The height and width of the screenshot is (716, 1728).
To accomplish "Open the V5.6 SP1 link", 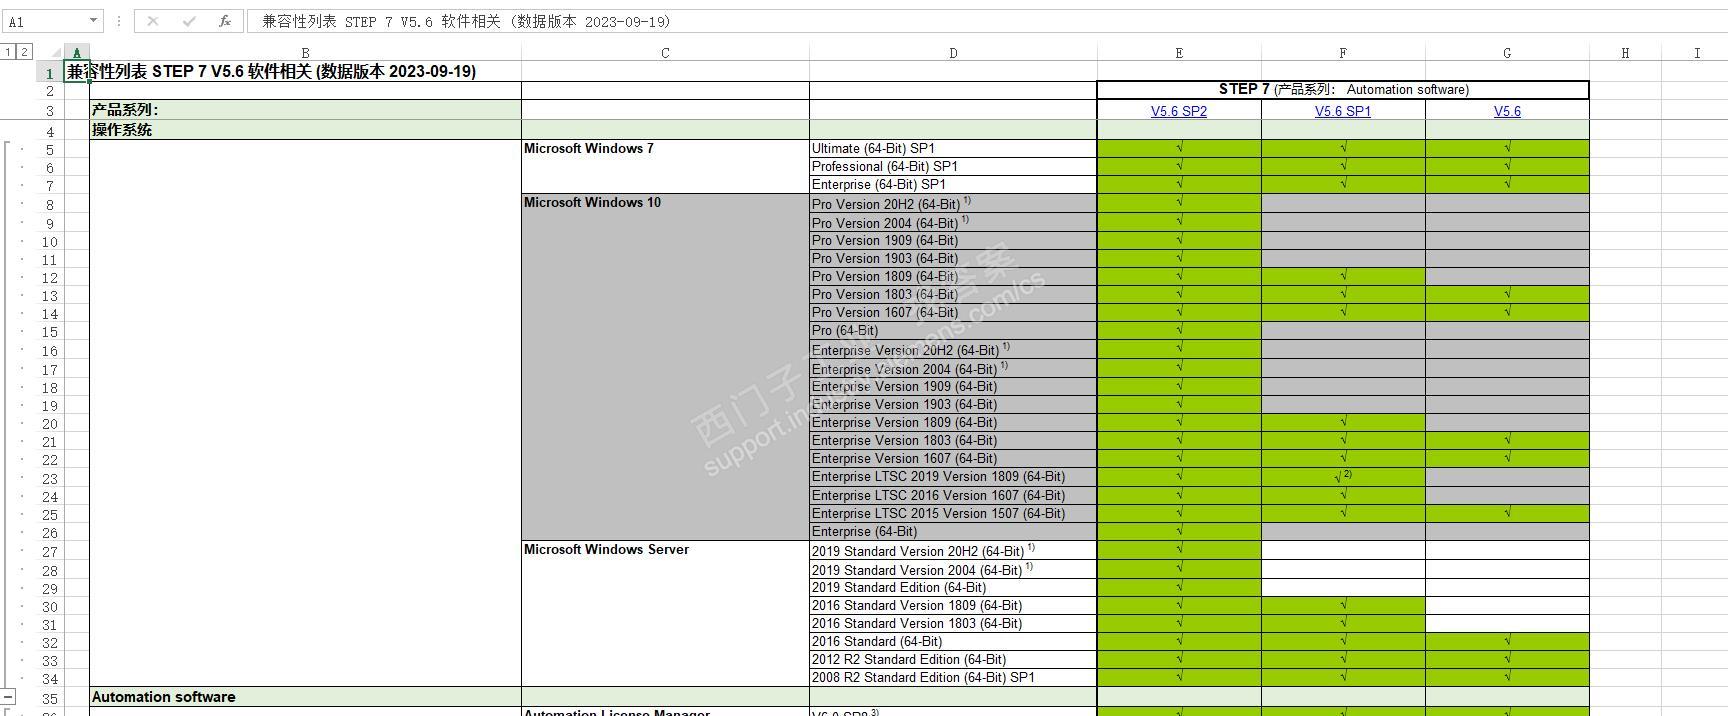I will [1343, 111].
